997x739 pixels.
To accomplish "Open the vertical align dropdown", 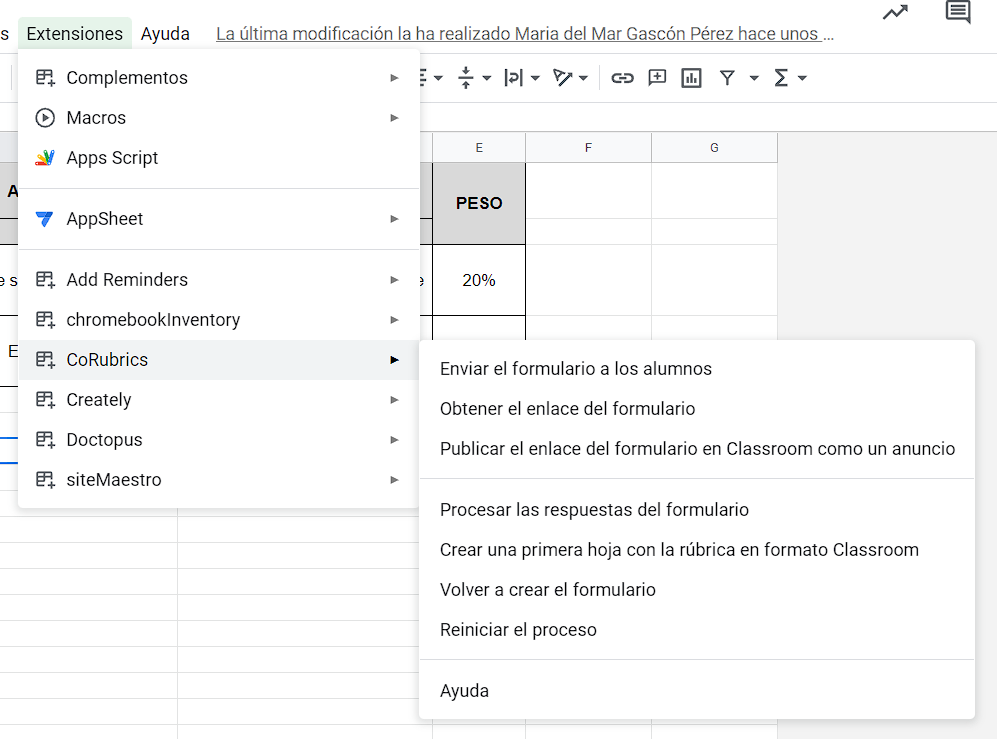I will coord(474,78).
